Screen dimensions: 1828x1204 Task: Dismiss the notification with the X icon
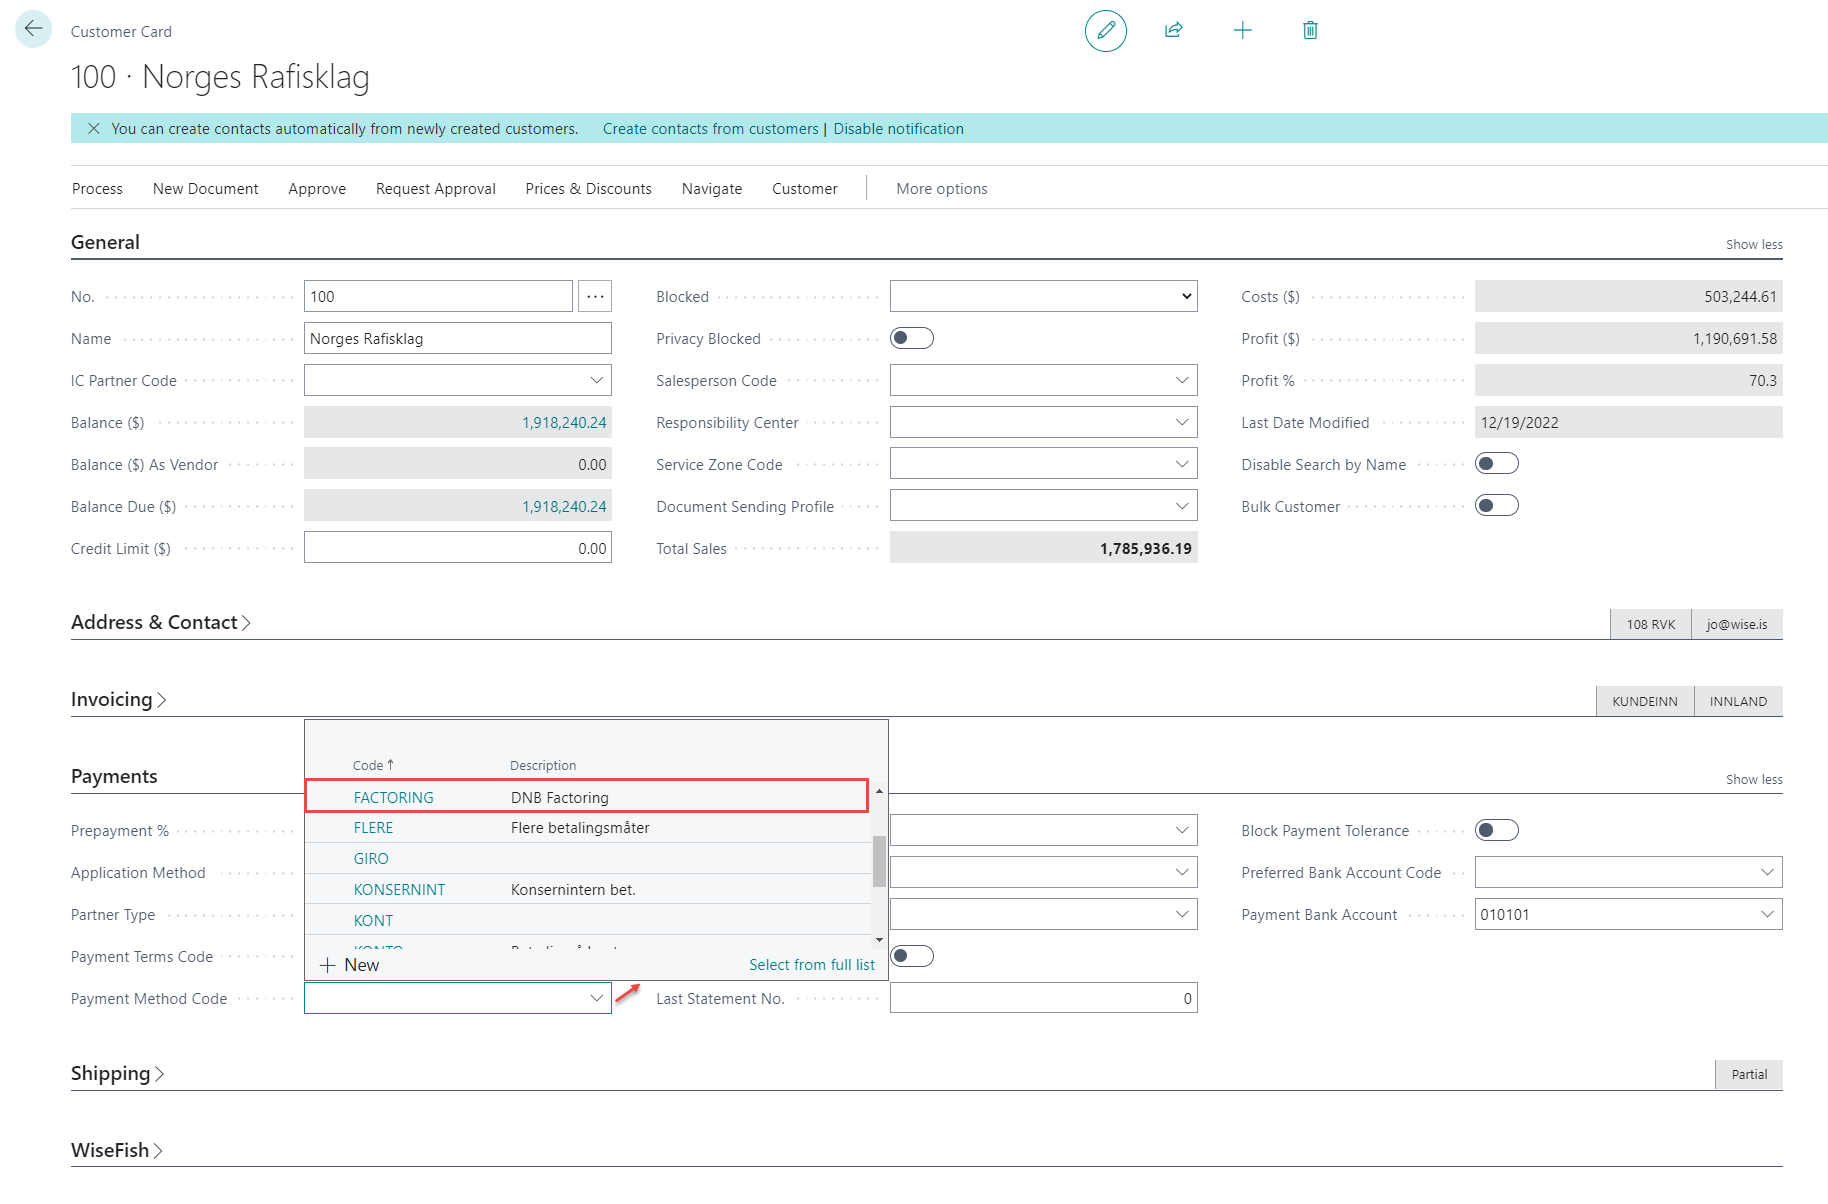click(x=94, y=129)
